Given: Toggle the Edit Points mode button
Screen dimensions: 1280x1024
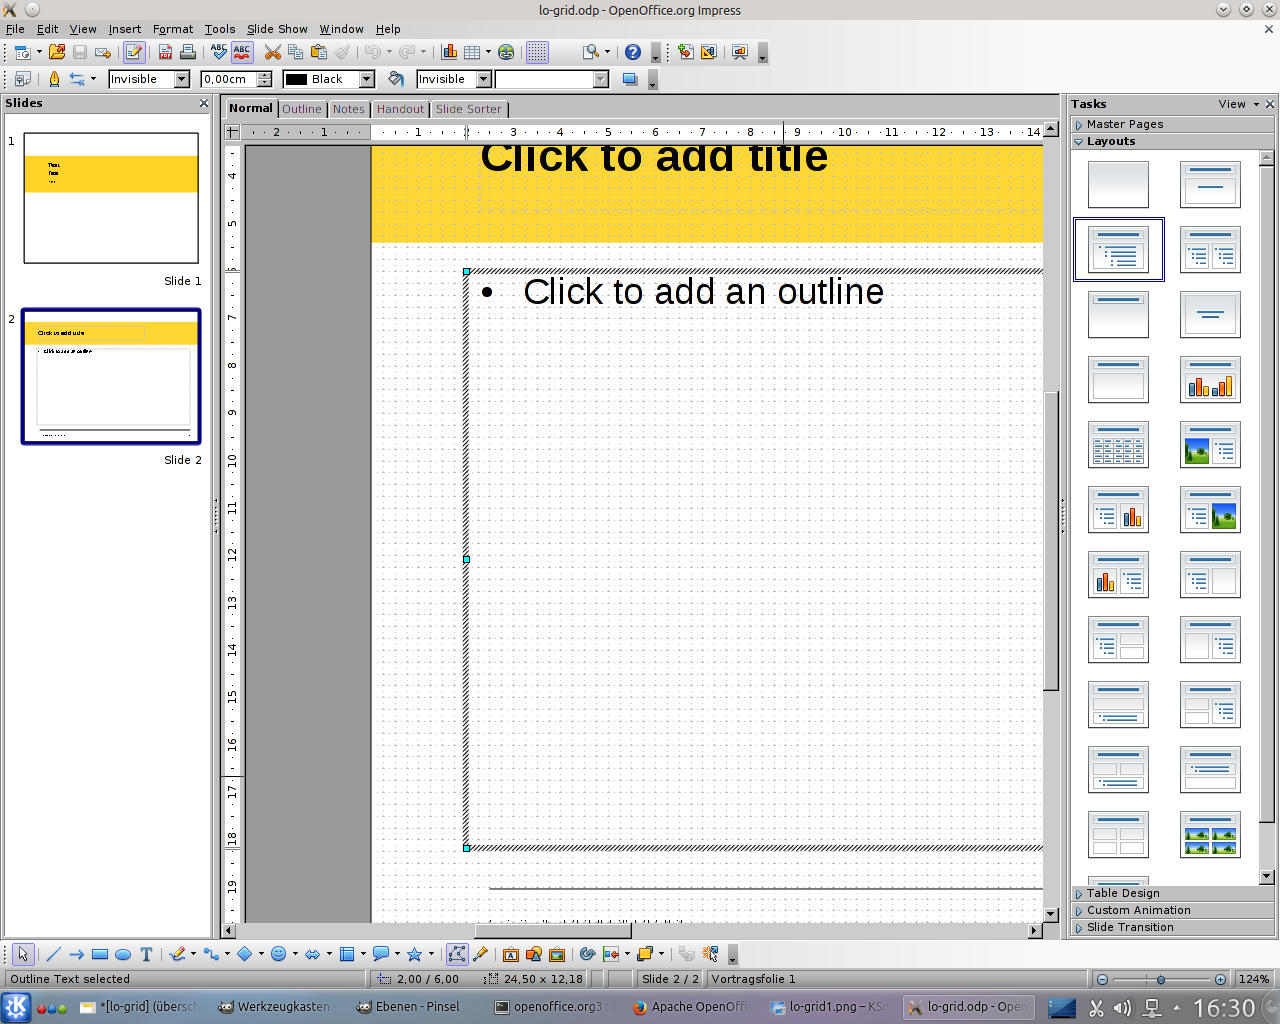Looking at the screenshot, I should 457,954.
